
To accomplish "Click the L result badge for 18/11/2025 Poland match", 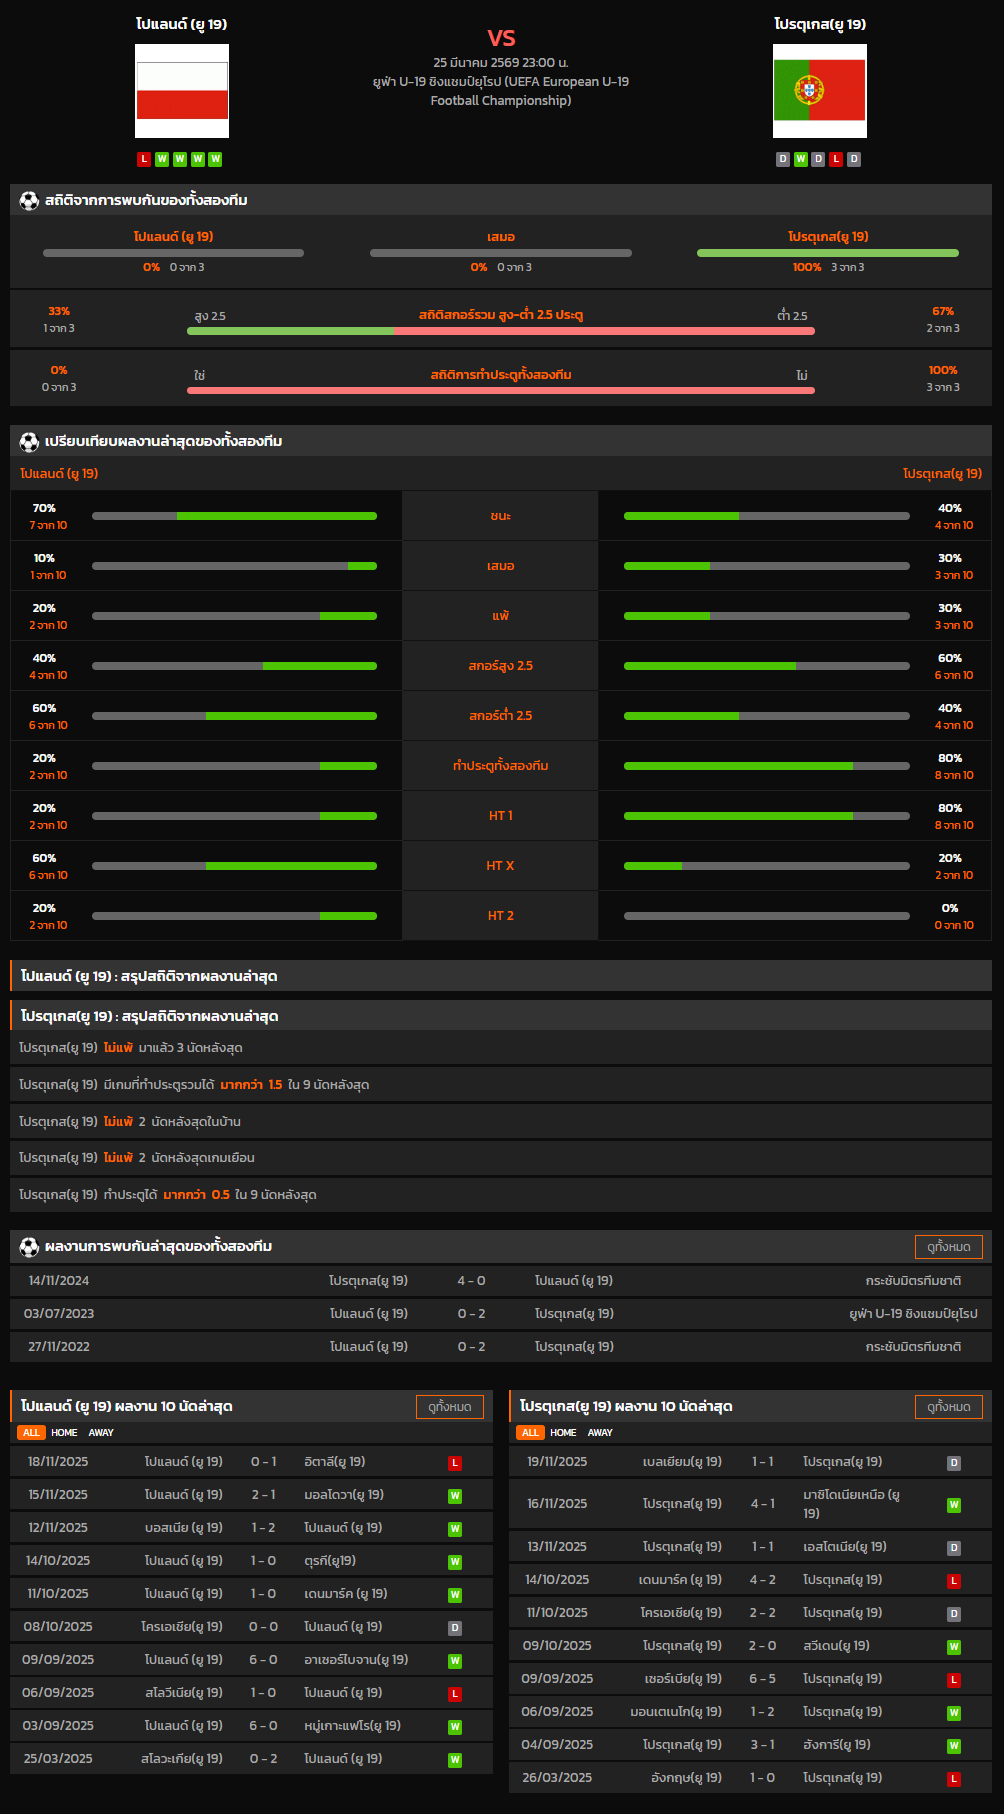I will 455,1463.
